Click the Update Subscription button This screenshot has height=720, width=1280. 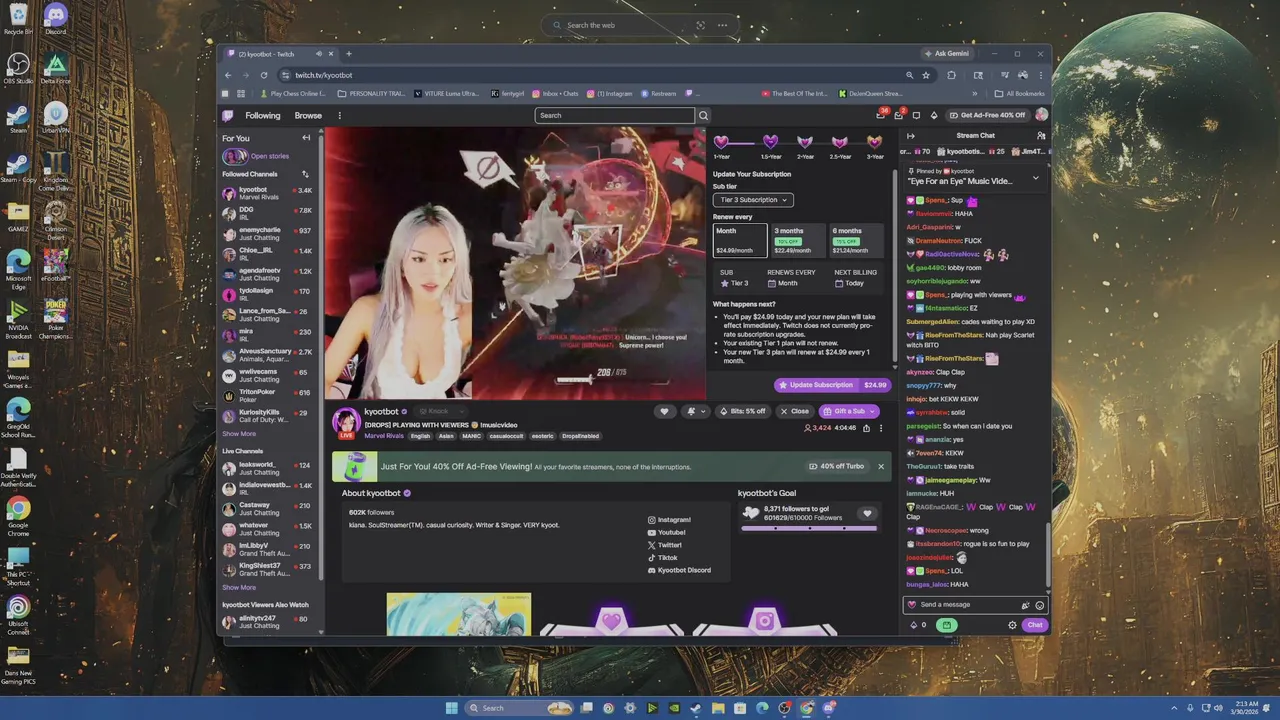(x=832, y=385)
